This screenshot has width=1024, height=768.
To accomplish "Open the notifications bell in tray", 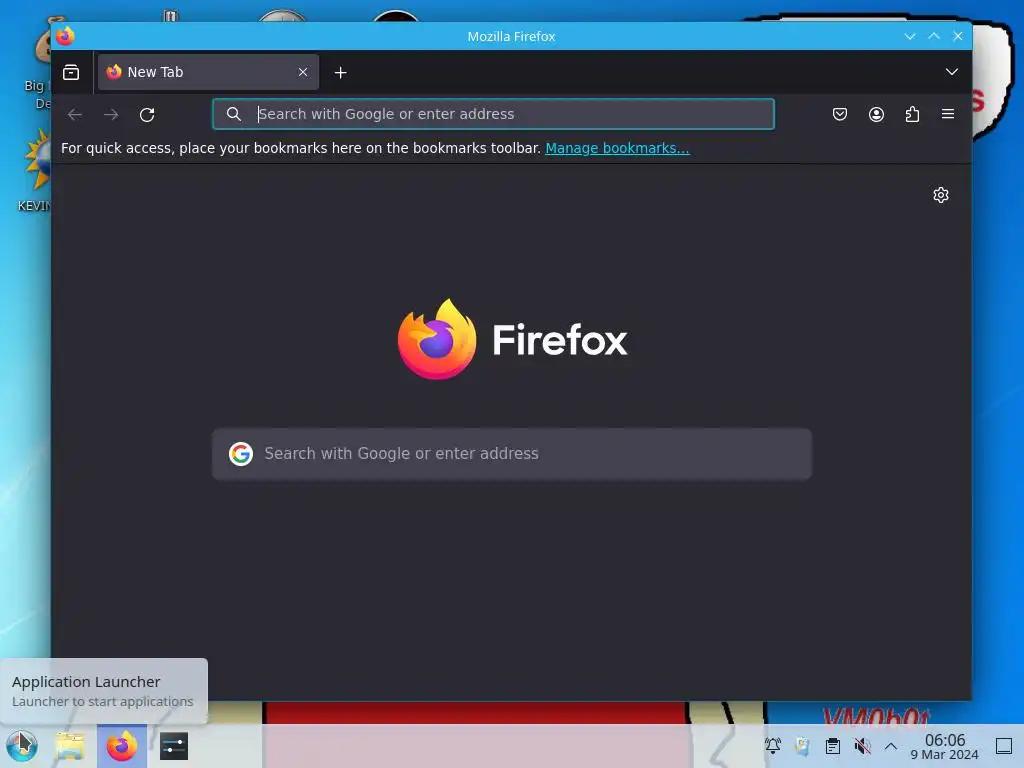I will pyautogui.click(x=773, y=746).
